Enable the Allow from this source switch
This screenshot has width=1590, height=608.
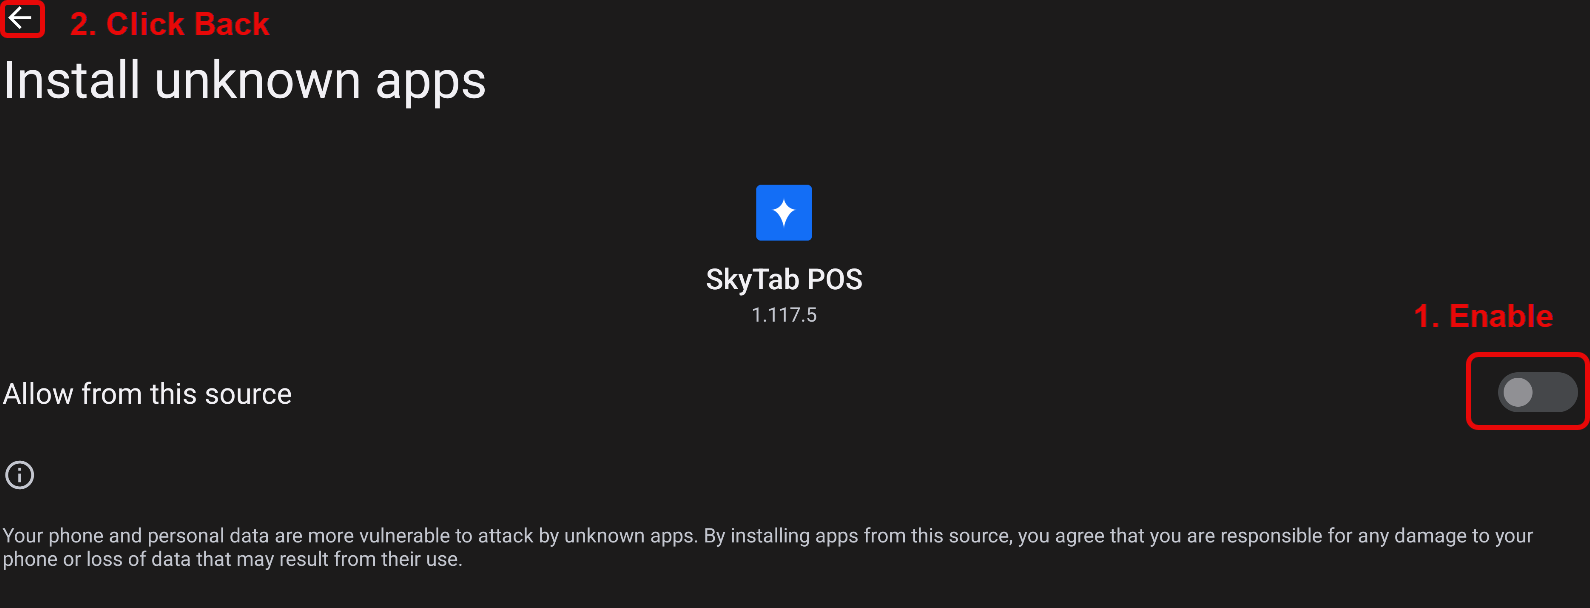pyautogui.click(x=1537, y=392)
